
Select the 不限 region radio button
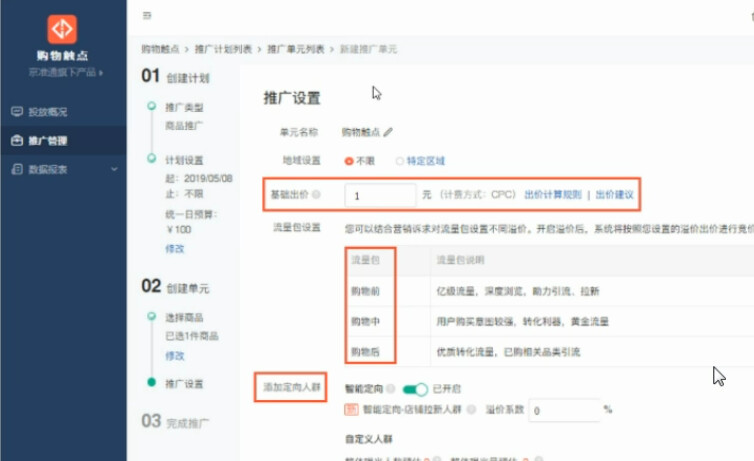349,161
